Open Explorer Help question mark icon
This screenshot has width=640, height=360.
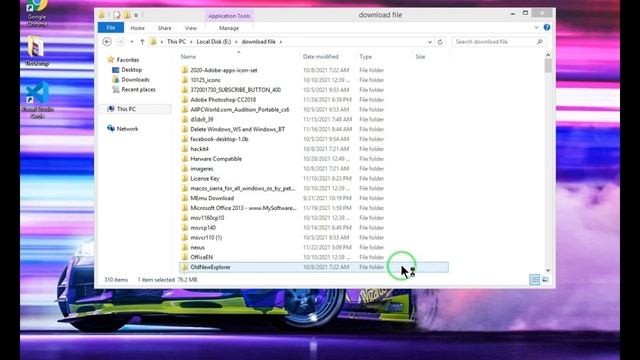pos(547,27)
